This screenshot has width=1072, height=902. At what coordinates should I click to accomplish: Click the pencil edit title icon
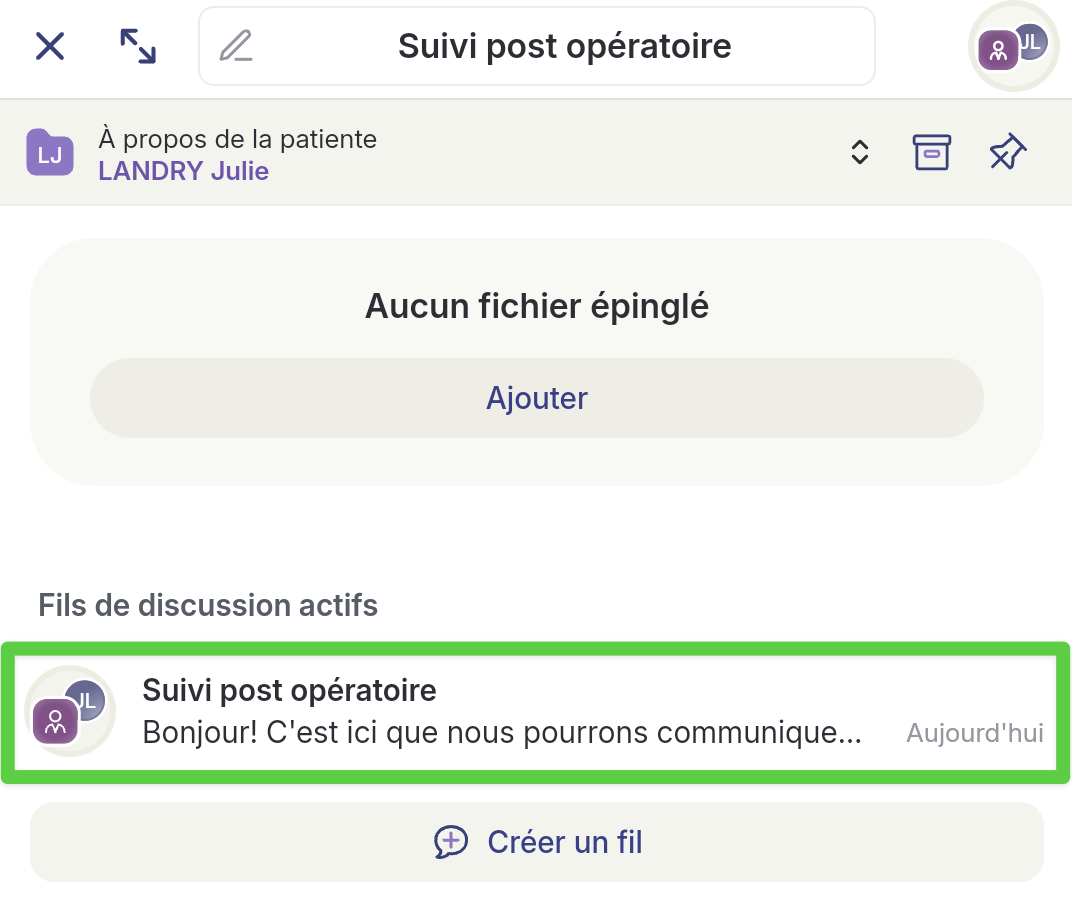[x=236, y=46]
